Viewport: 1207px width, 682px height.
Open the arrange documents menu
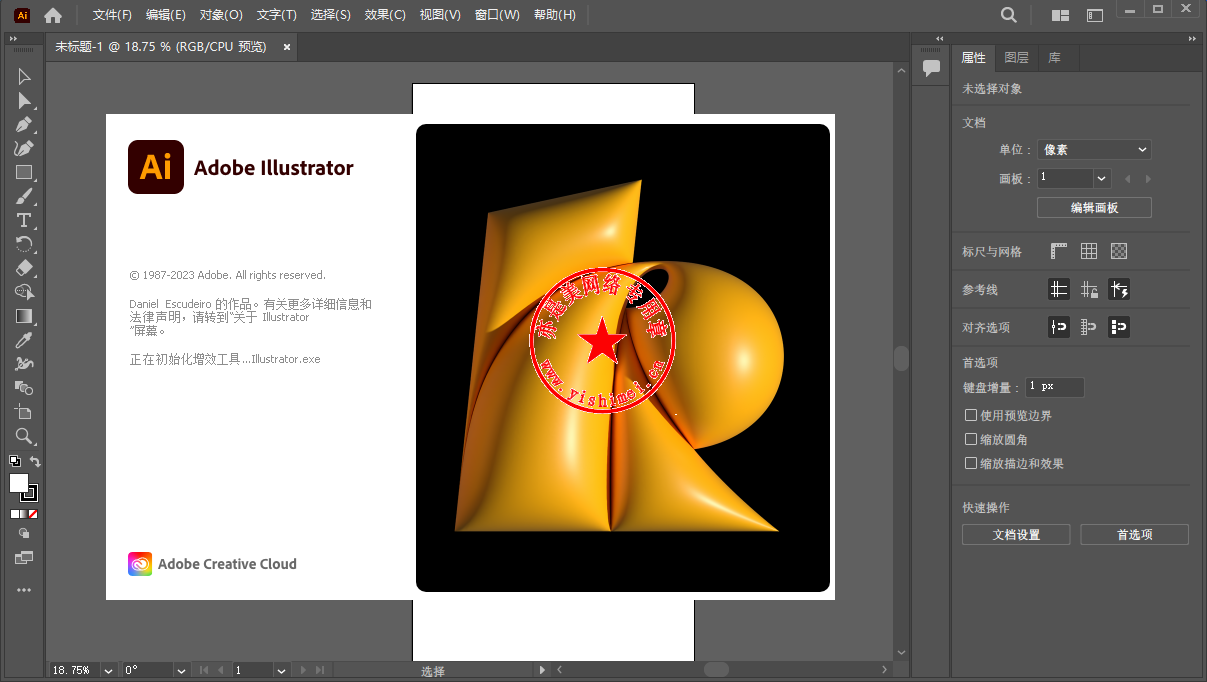coord(1060,15)
